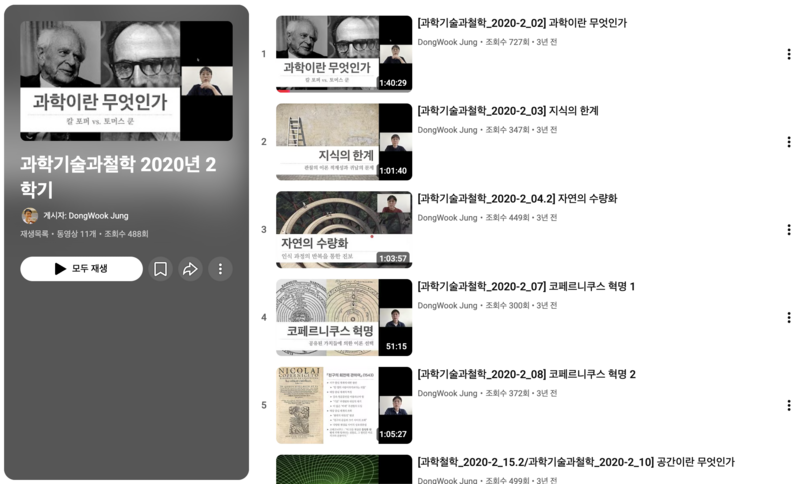Open video title [과학기술과철학_2020-2_02] 과학이란 무엇인가

point(522,23)
